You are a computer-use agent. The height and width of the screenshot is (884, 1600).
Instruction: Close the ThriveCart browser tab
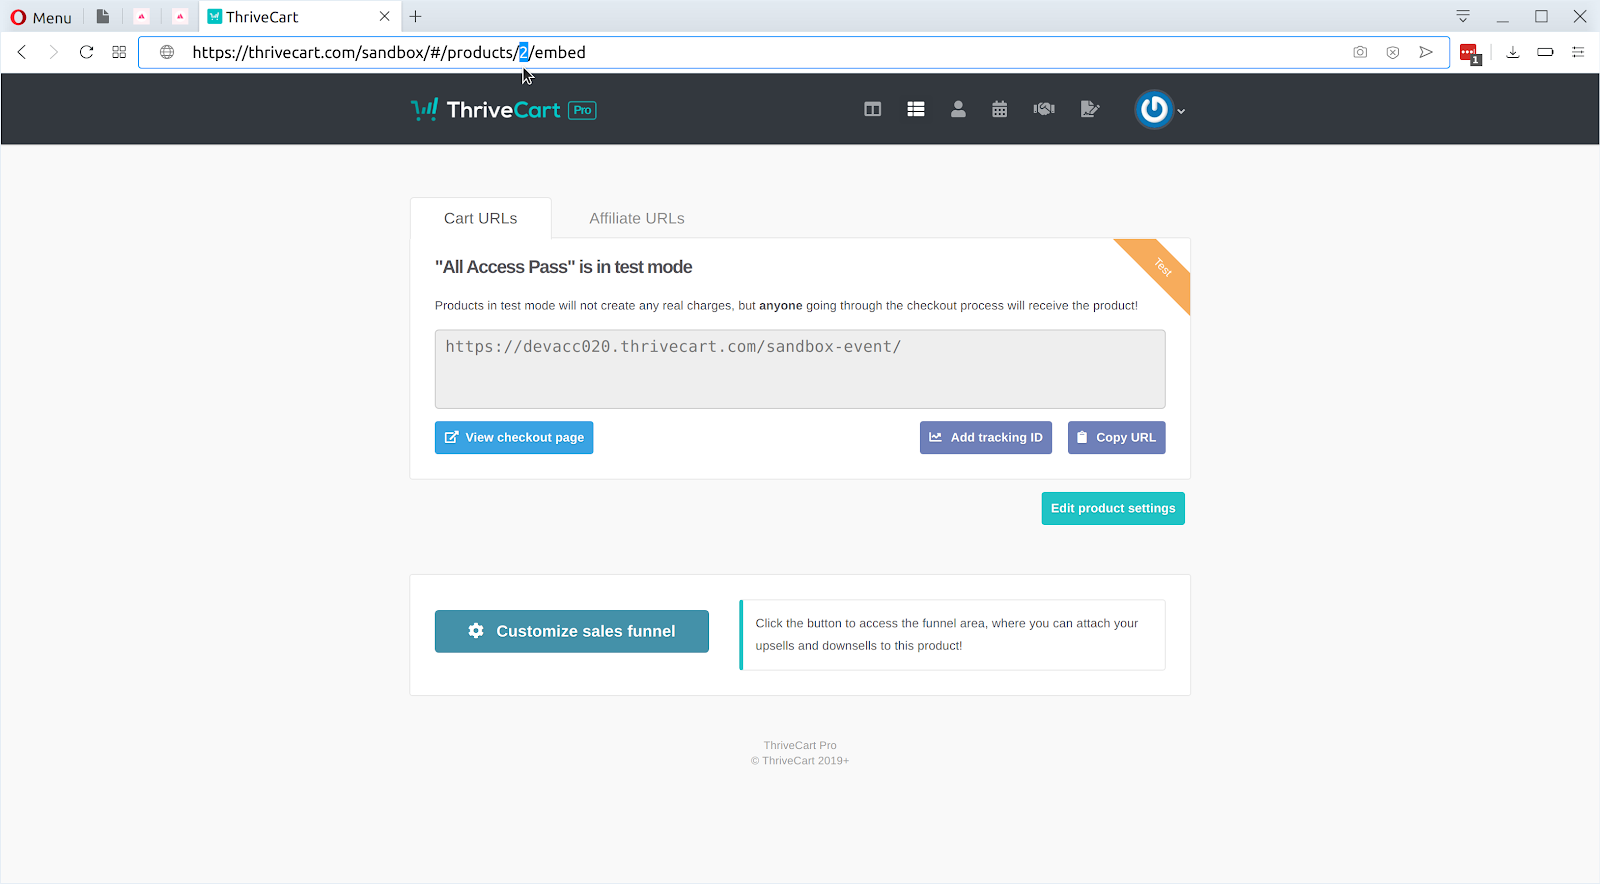pos(384,16)
